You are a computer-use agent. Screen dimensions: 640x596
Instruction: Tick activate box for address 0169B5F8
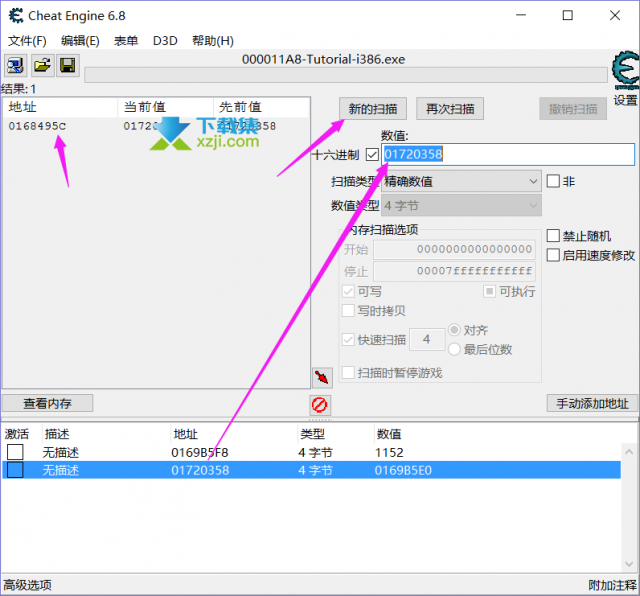15,453
